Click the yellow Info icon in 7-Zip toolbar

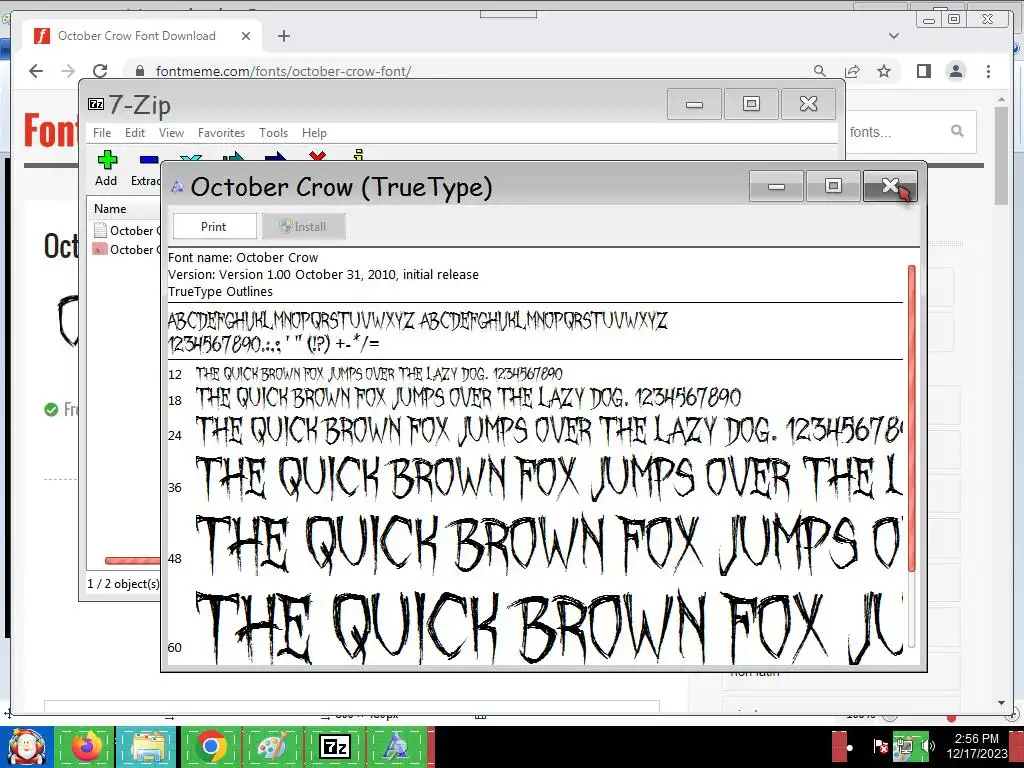click(x=358, y=155)
